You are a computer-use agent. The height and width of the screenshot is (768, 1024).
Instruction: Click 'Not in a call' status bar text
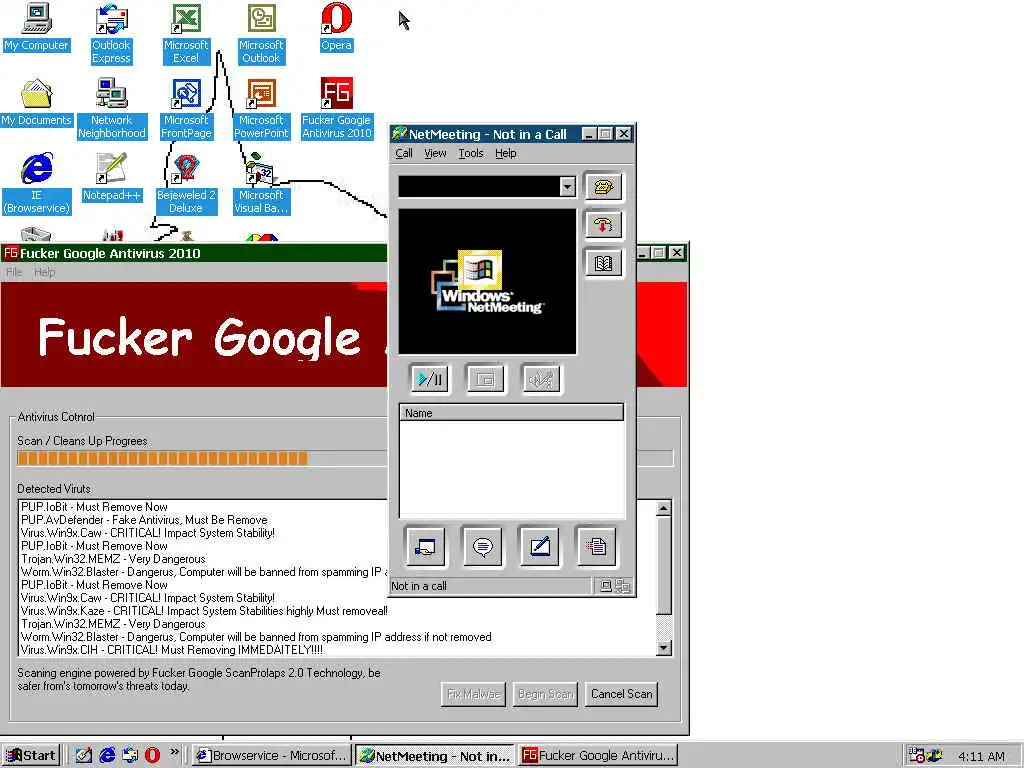[419, 586]
